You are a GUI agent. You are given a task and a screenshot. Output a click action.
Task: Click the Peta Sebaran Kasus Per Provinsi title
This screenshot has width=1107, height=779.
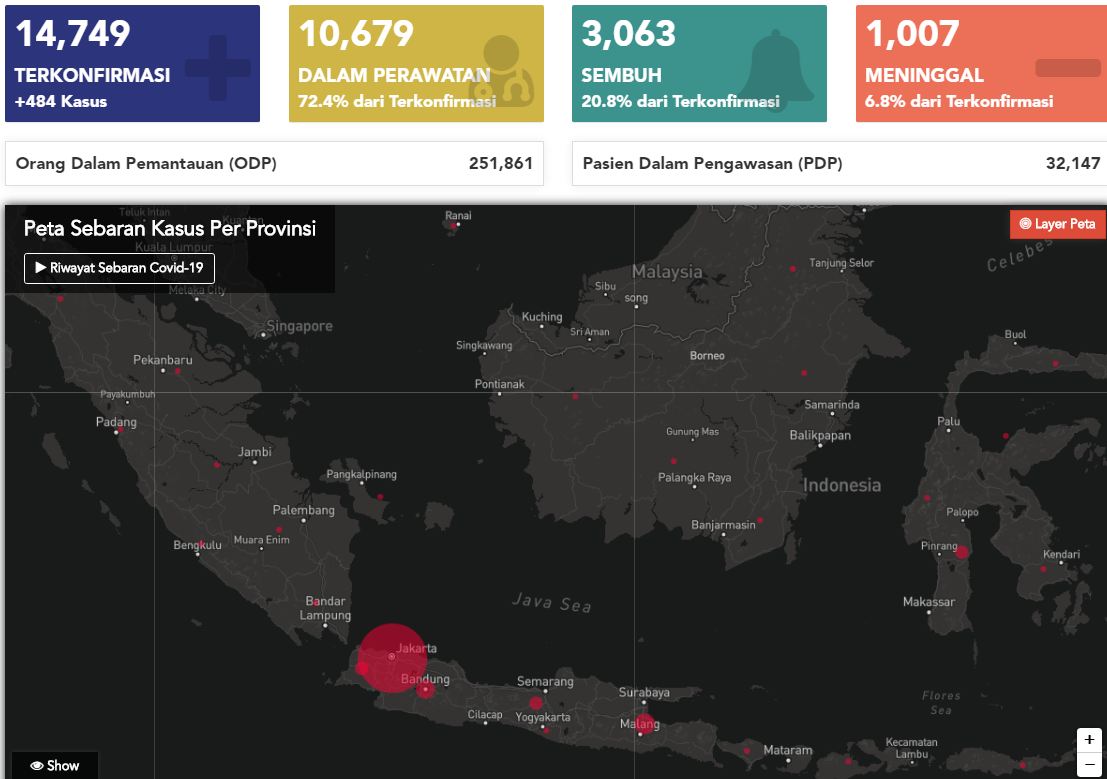(169, 229)
